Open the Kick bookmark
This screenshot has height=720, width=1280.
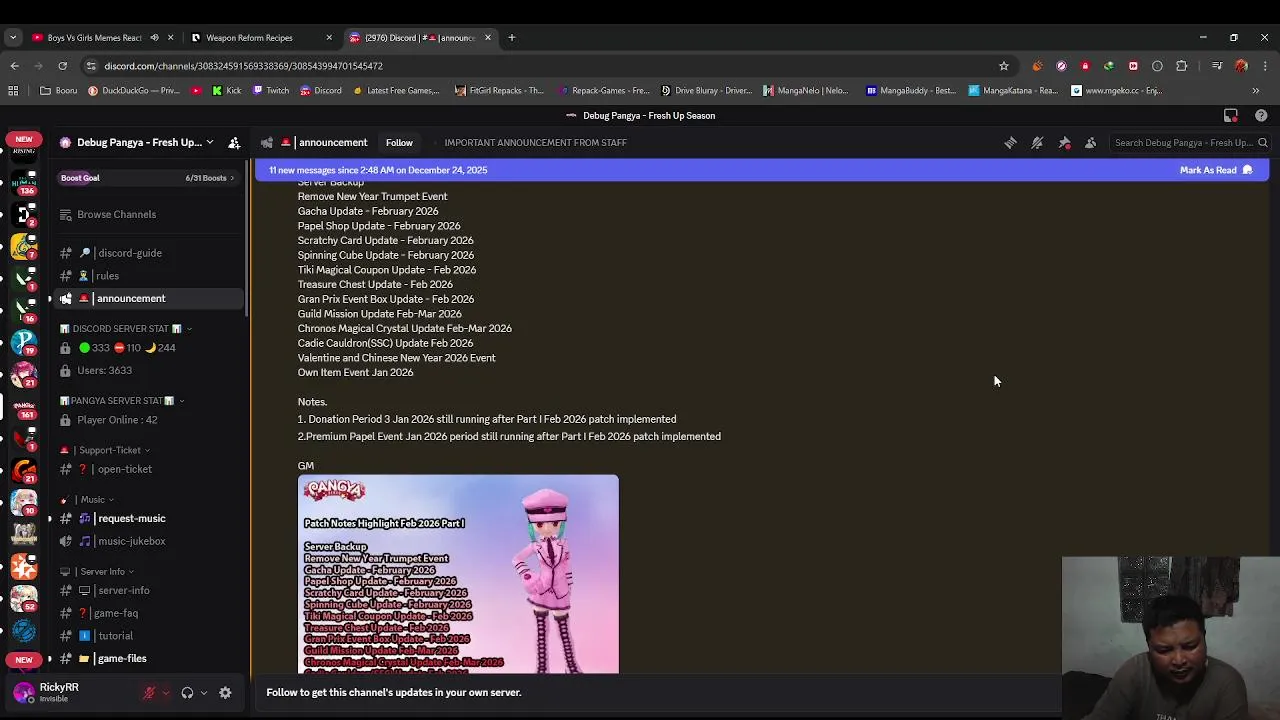coord(226,90)
